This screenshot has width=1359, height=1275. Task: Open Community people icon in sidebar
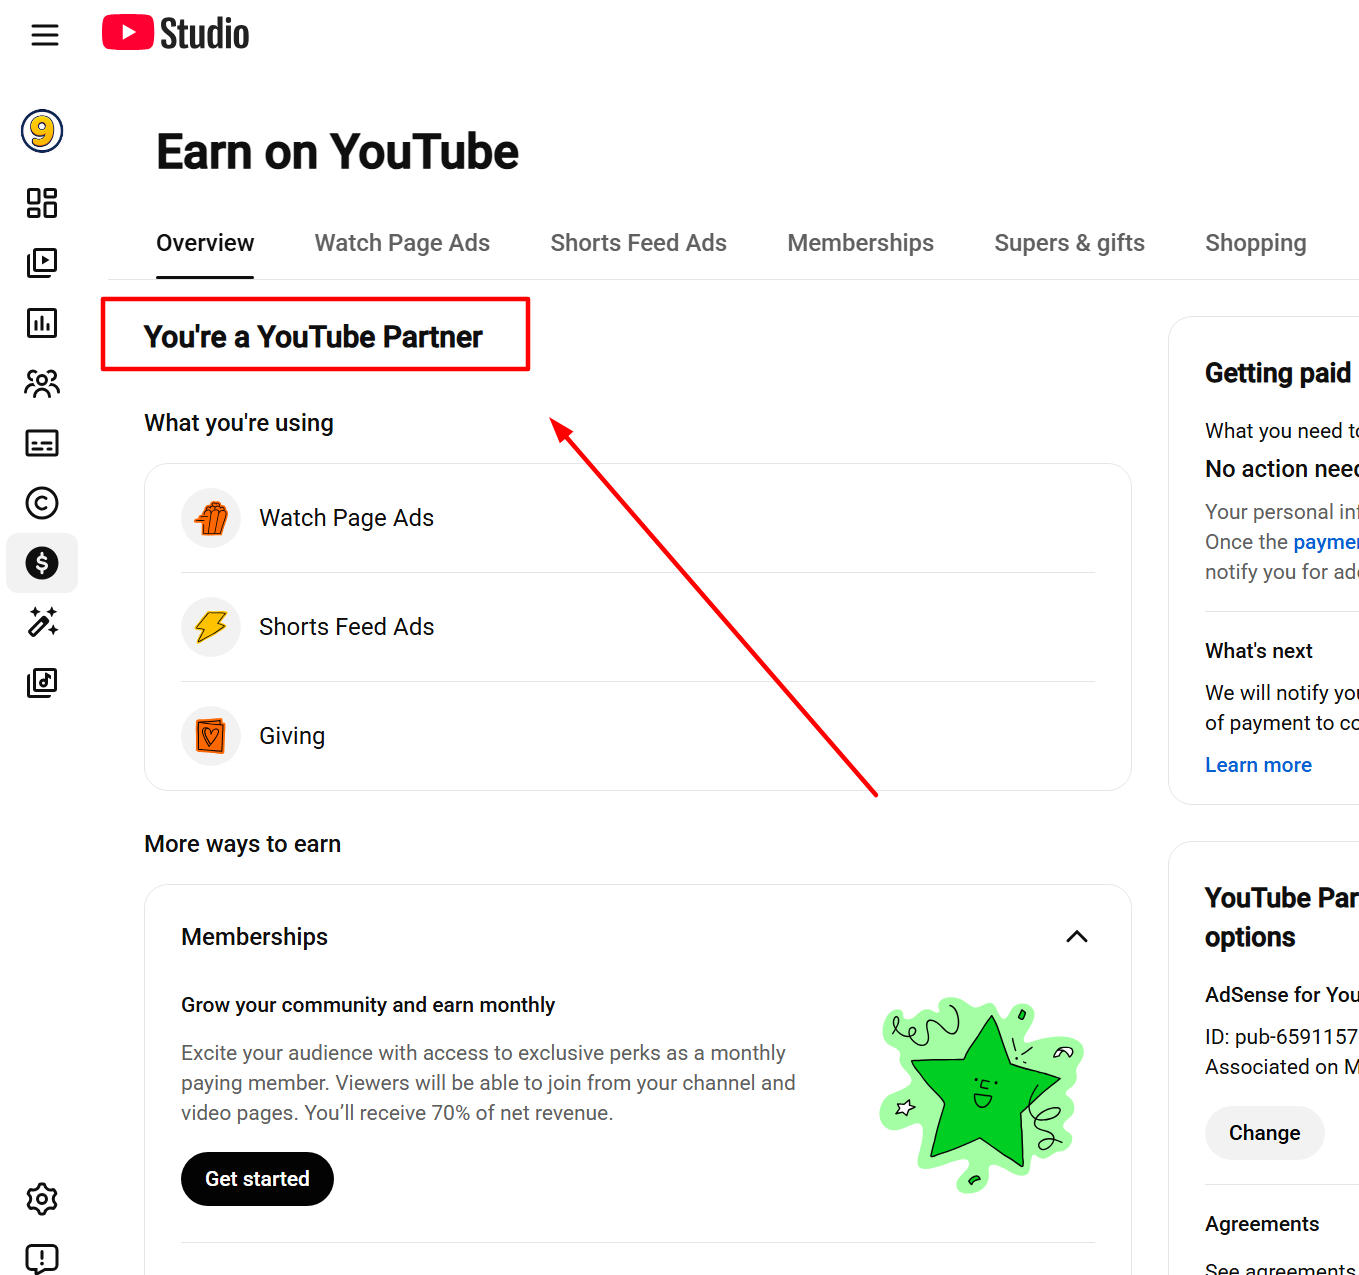coord(42,383)
